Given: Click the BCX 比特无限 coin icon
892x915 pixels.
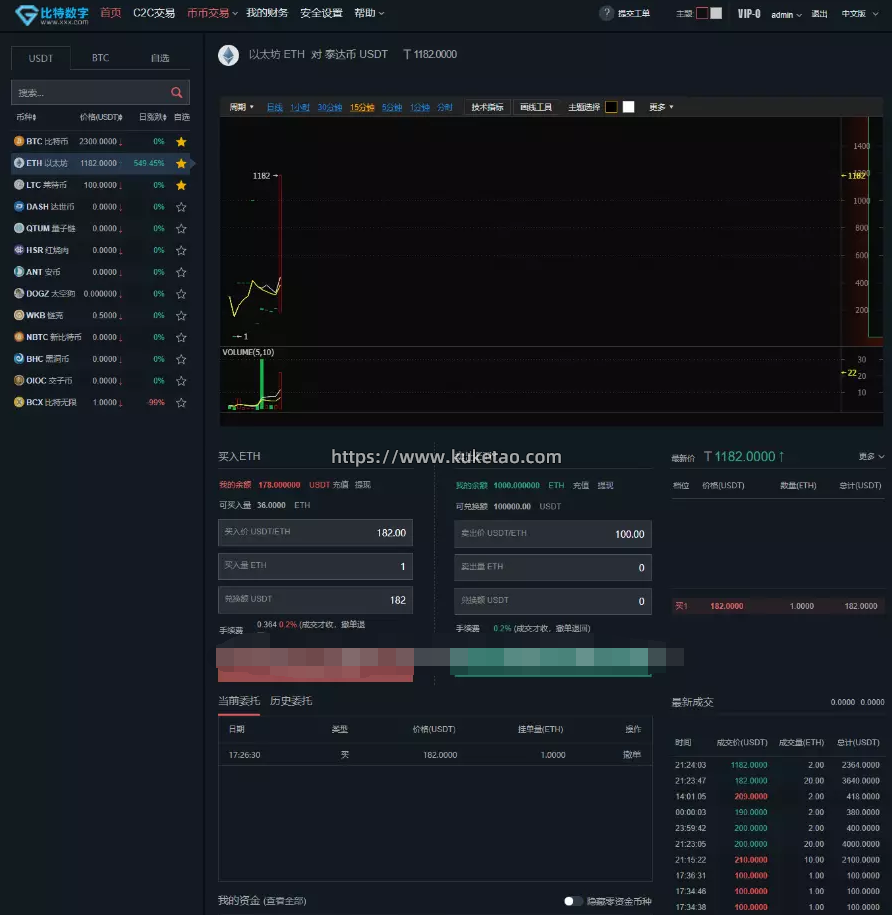Looking at the screenshot, I should (x=18, y=402).
